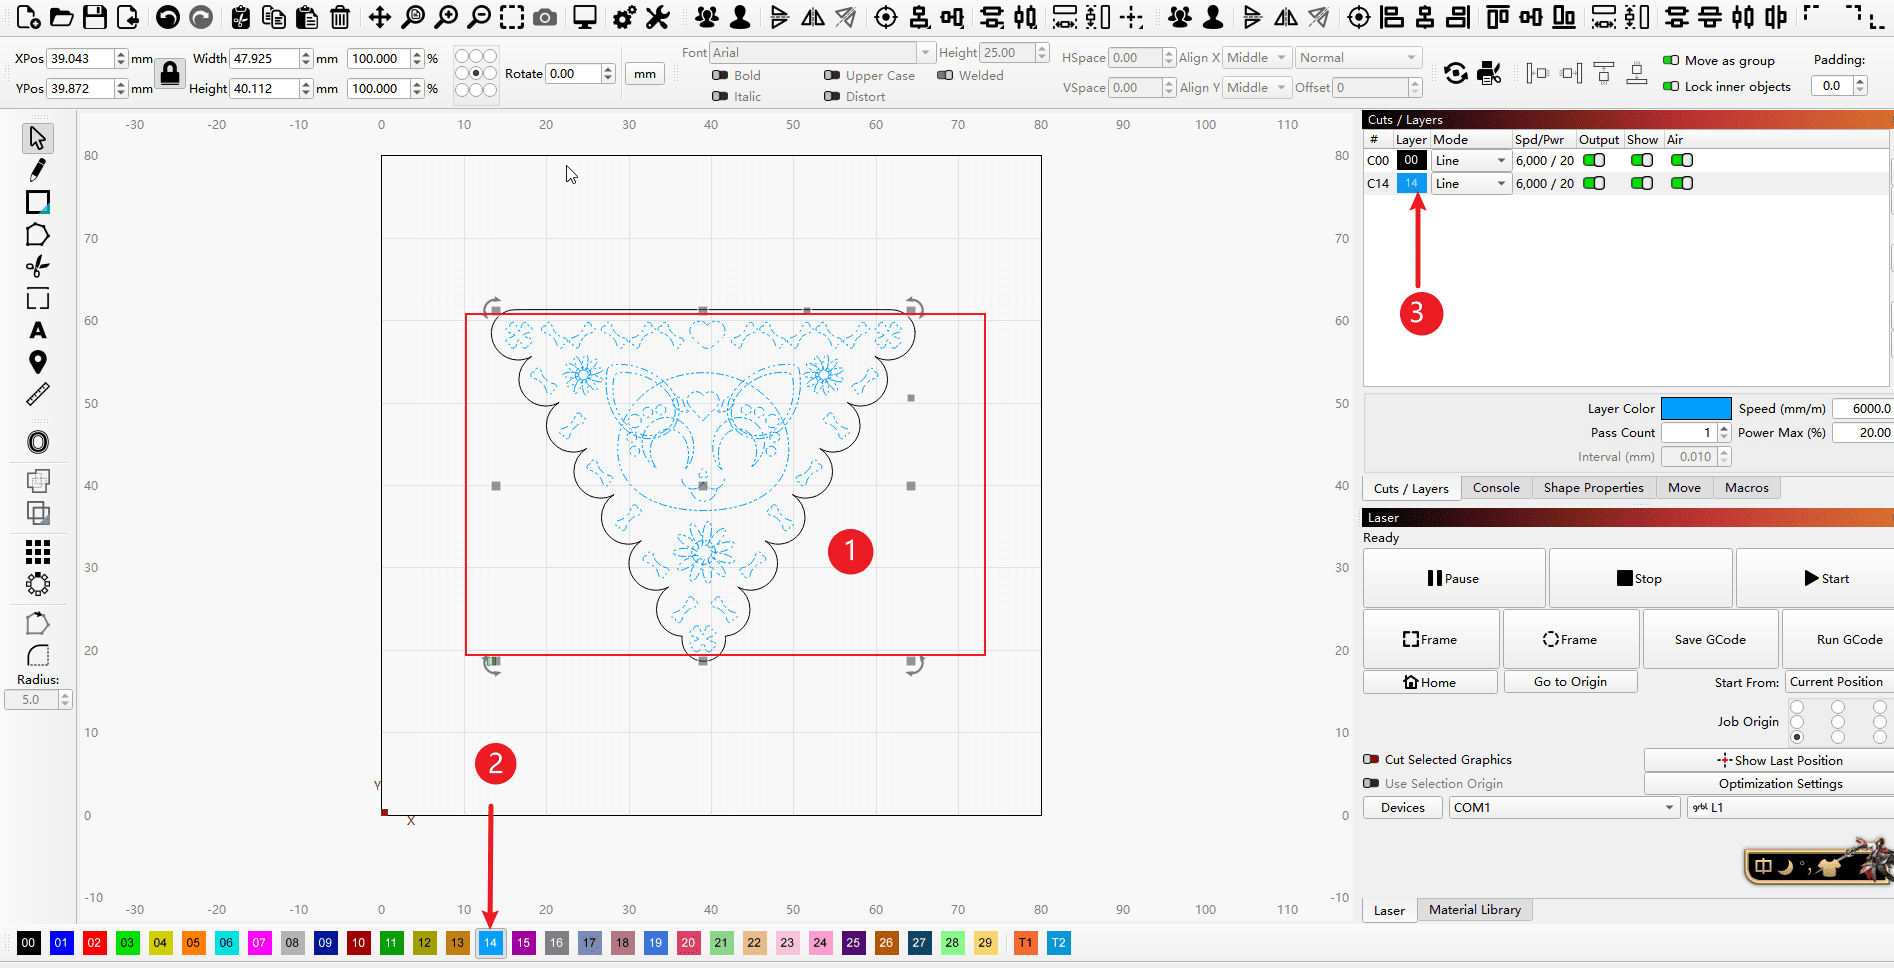Expand the COM1 port dropdown
Screen dimensions: 1894x968
tap(1563, 808)
